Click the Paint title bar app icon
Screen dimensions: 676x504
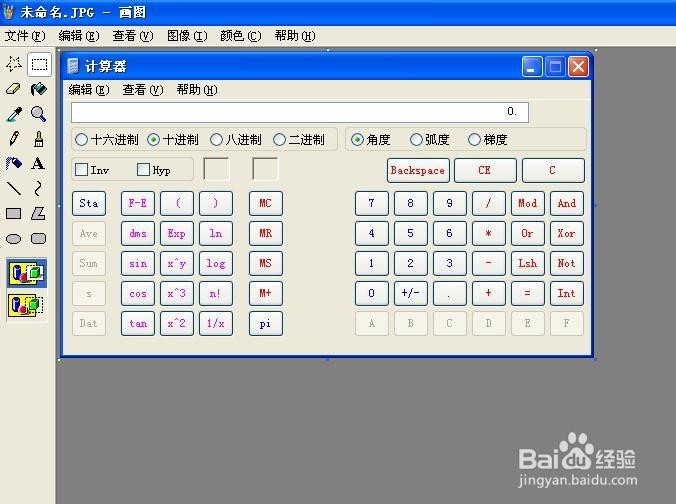coord(9,12)
